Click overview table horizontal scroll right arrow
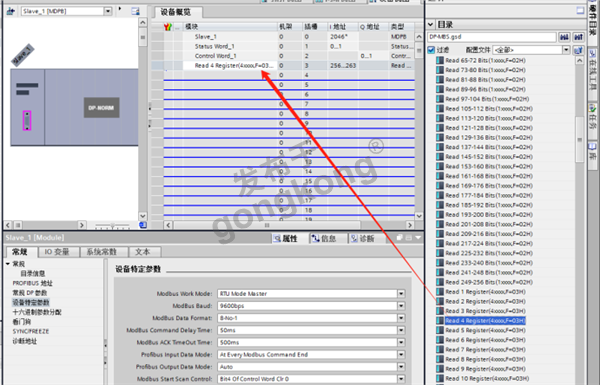600x385 pixels. click(410, 225)
